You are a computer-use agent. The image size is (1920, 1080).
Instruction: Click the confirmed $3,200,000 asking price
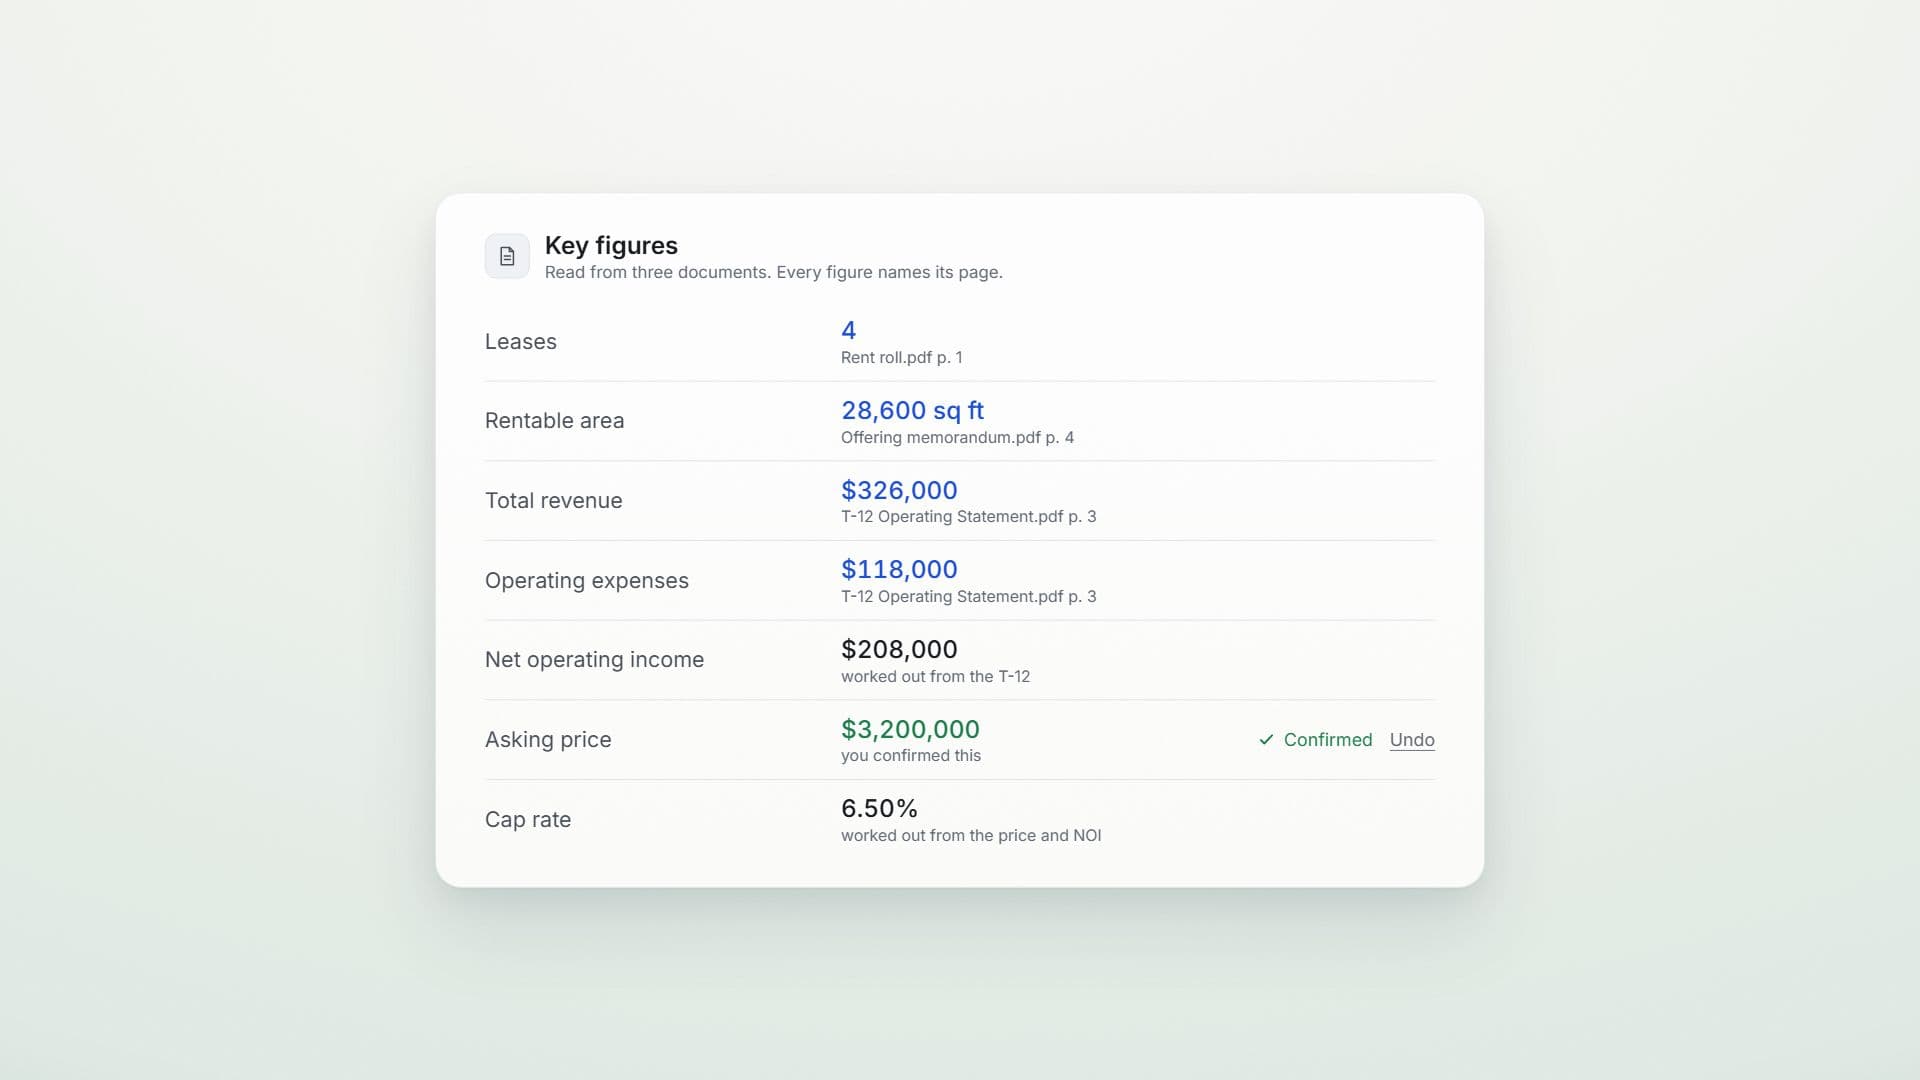910,729
